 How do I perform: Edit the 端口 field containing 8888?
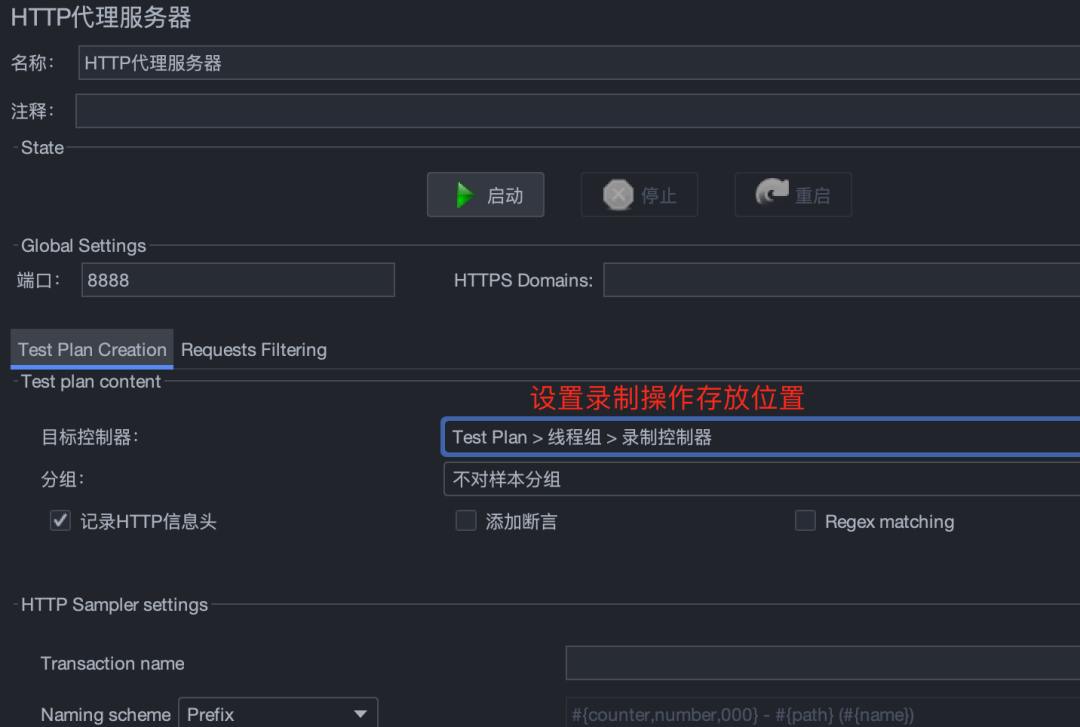point(238,280)
